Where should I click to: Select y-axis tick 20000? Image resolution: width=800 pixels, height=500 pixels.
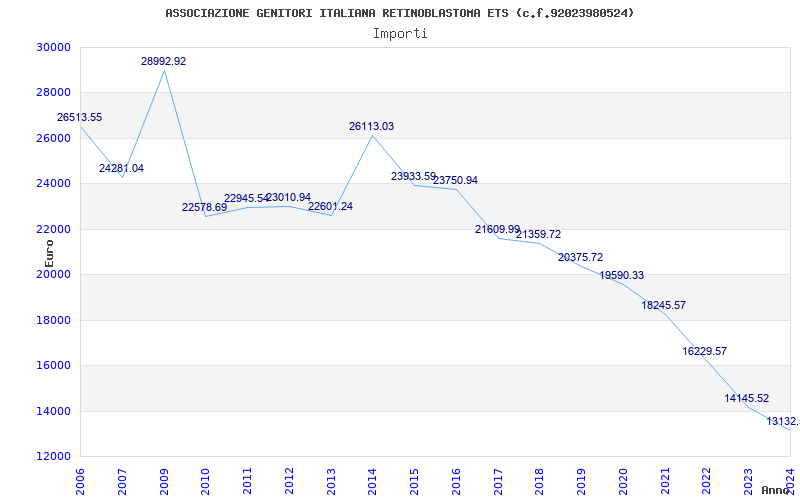[x=53, y=274]
